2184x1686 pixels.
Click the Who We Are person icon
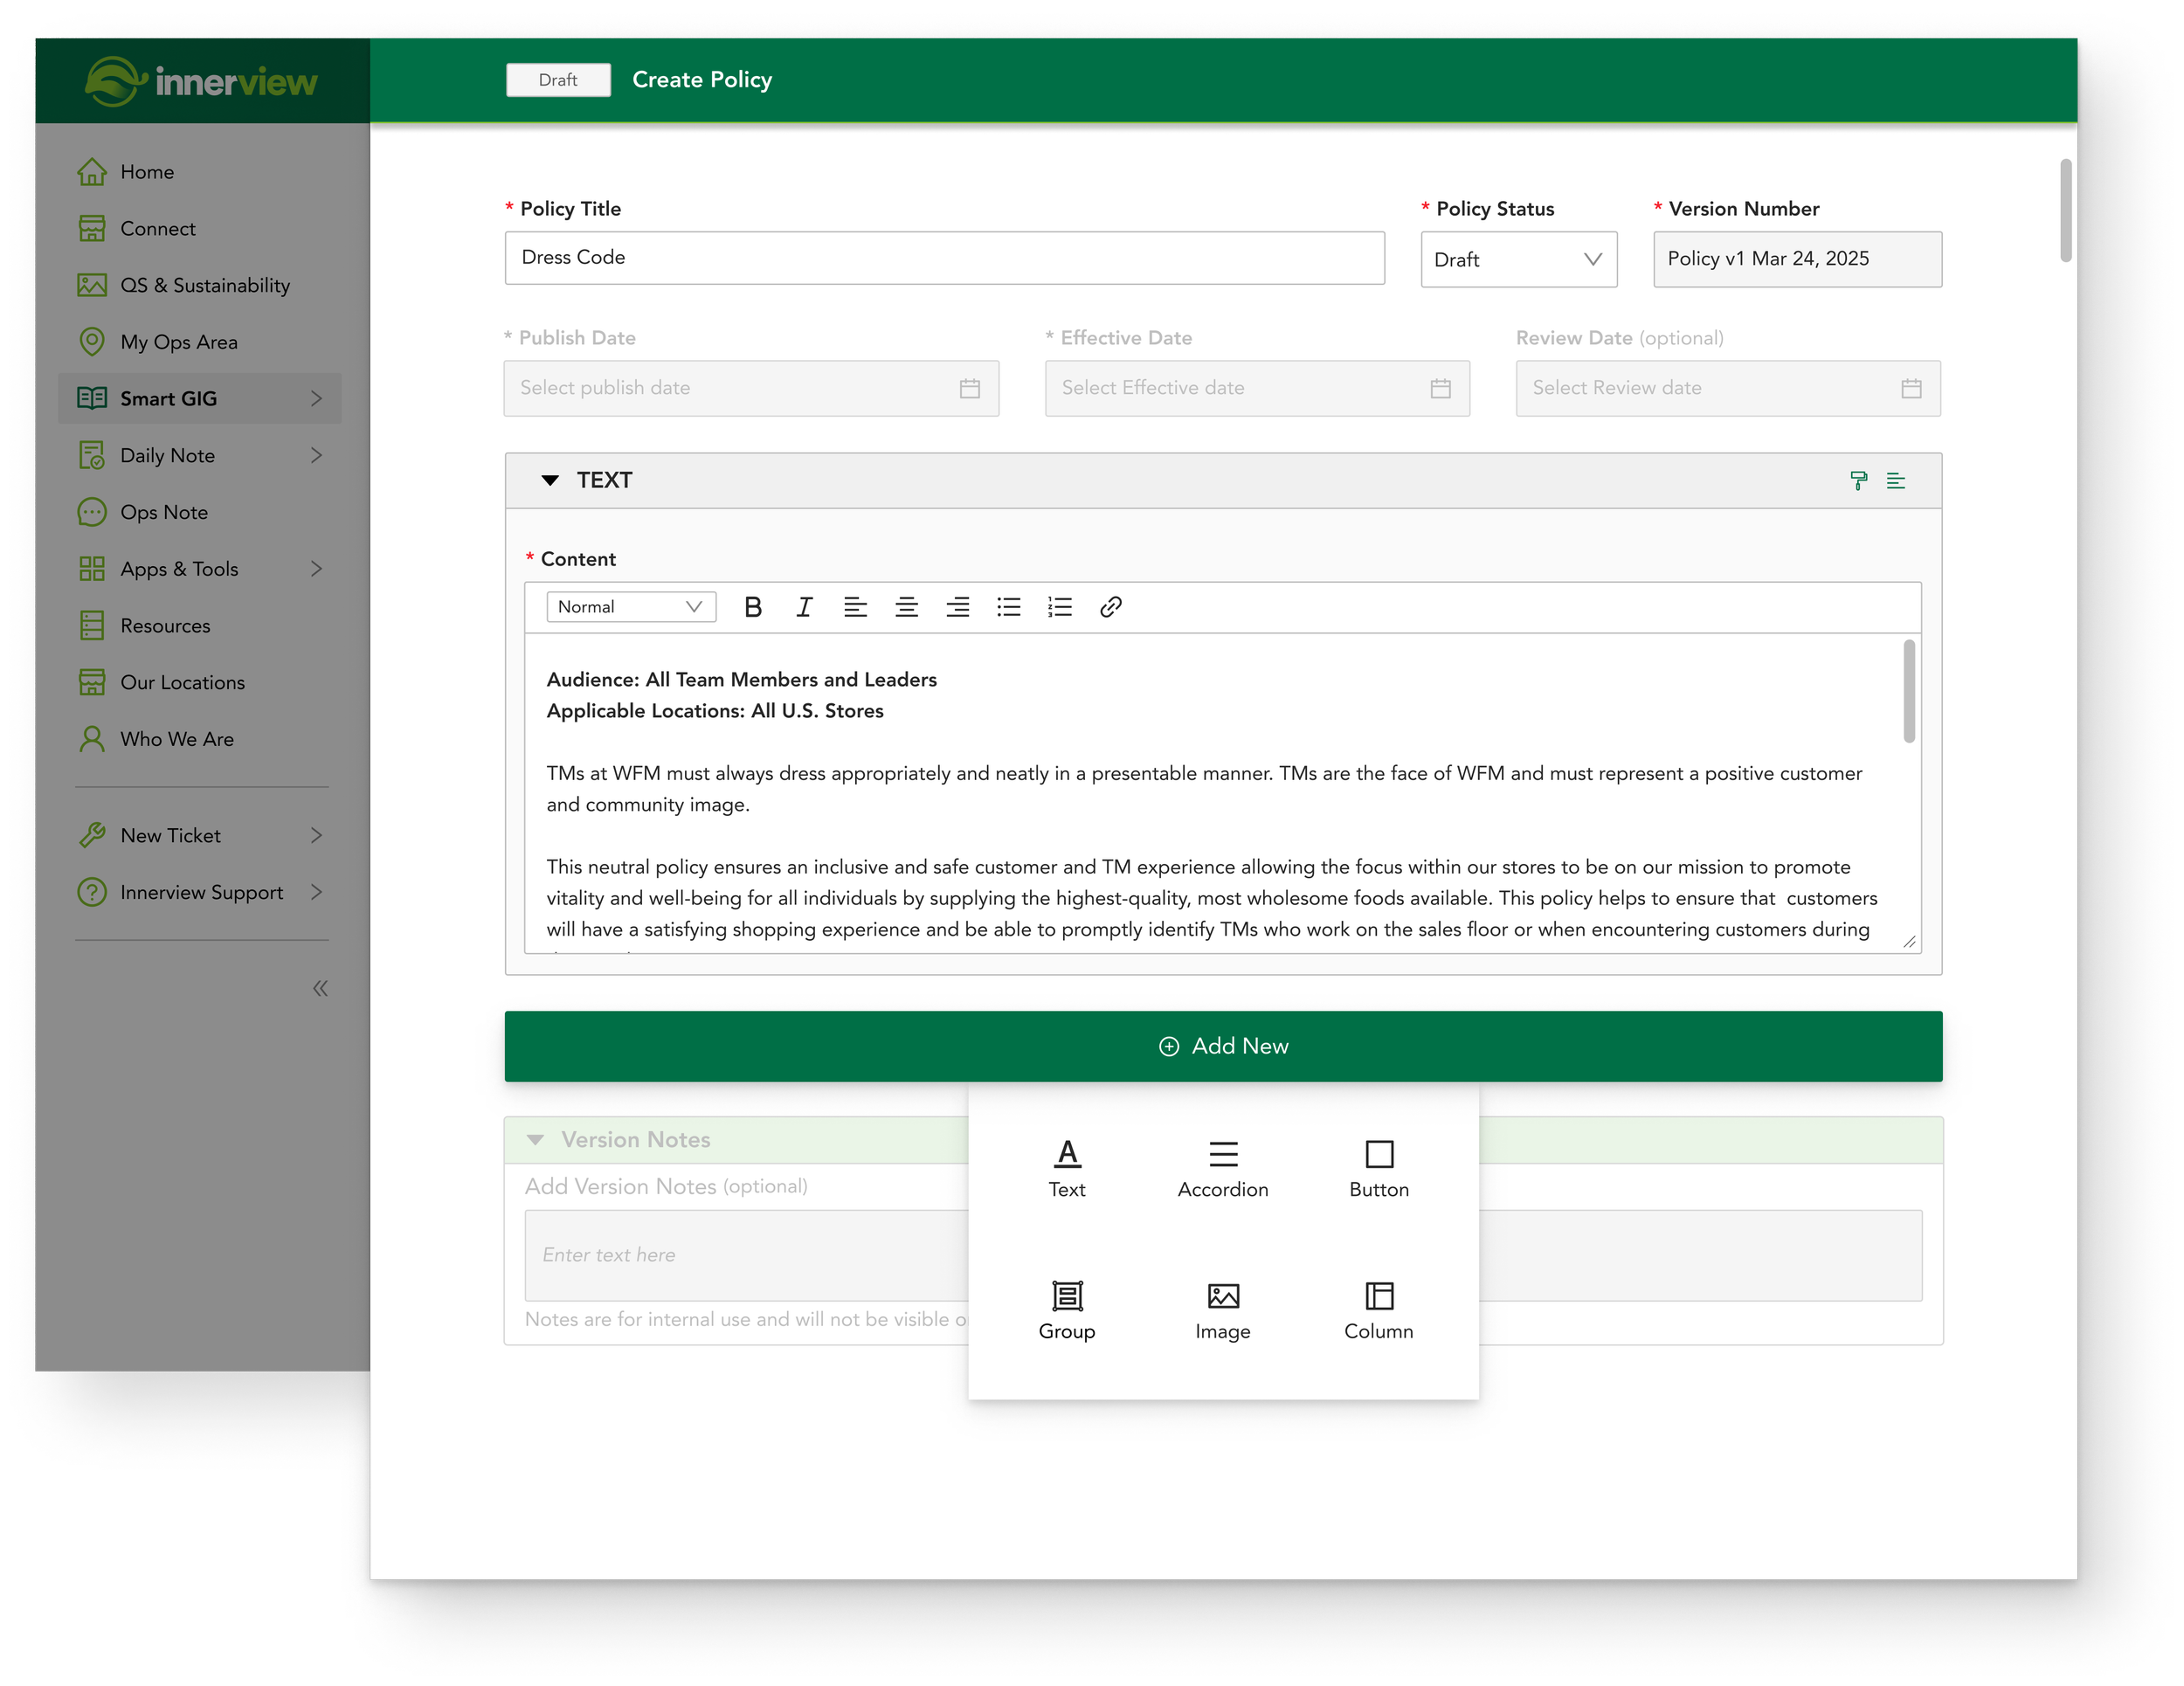click(x=92, y=739)
